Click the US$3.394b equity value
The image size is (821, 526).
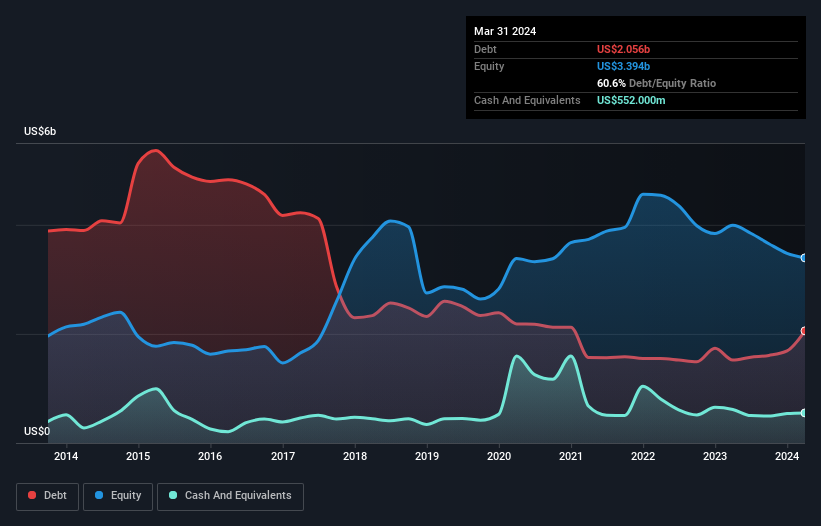pyautogui.click(x=623, y=66)
